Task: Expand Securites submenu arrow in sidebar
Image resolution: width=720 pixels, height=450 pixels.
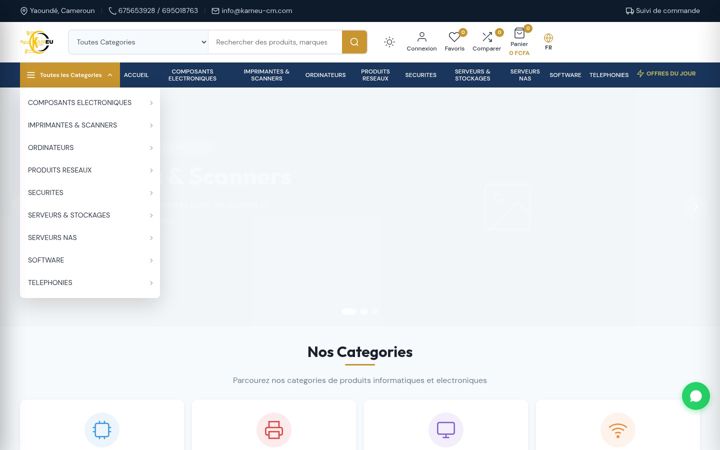Action: click(151, 193)
